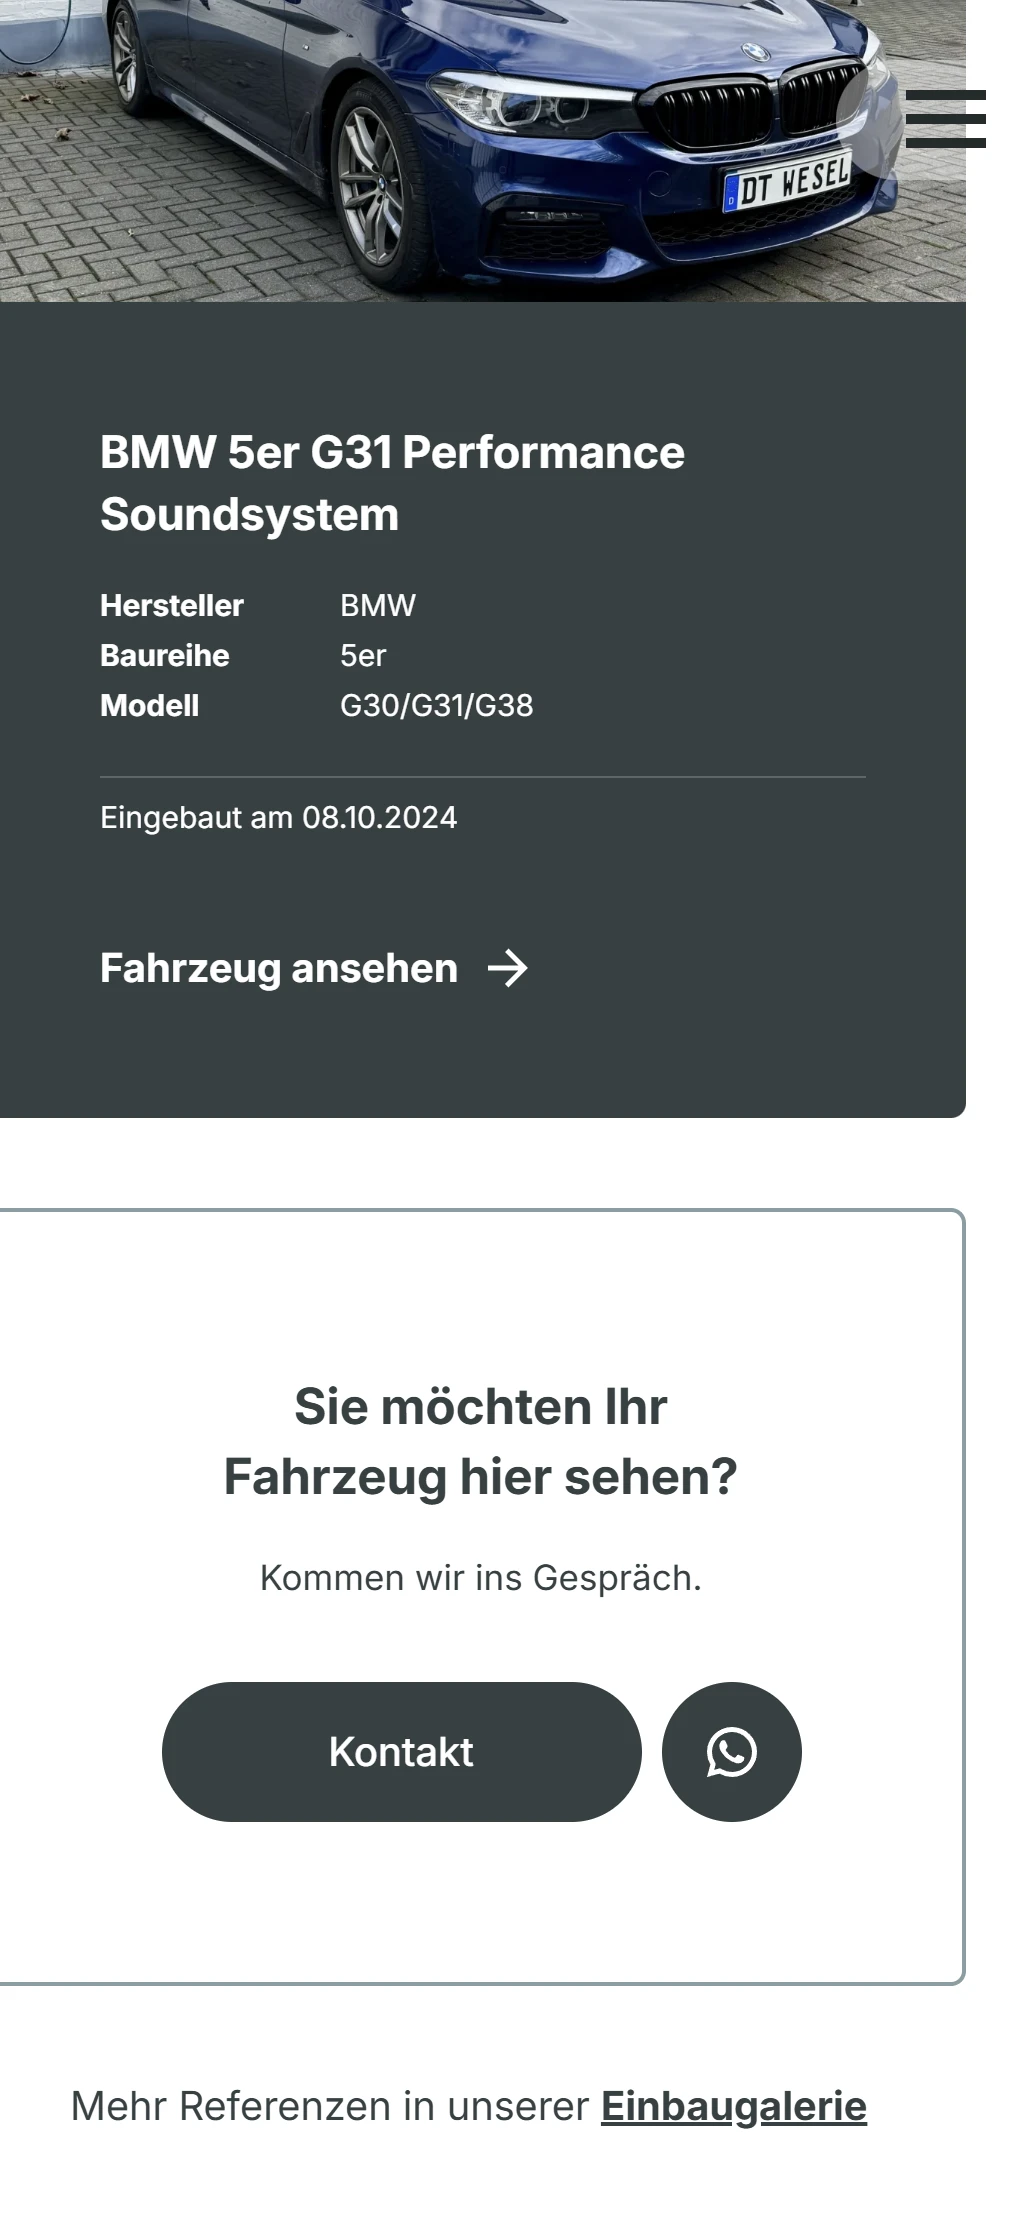The image size is (1035, 2240).
Task: Start a WhatsApp chat via round icon button
Action: pyautogui.click(x=732, y=1752)
